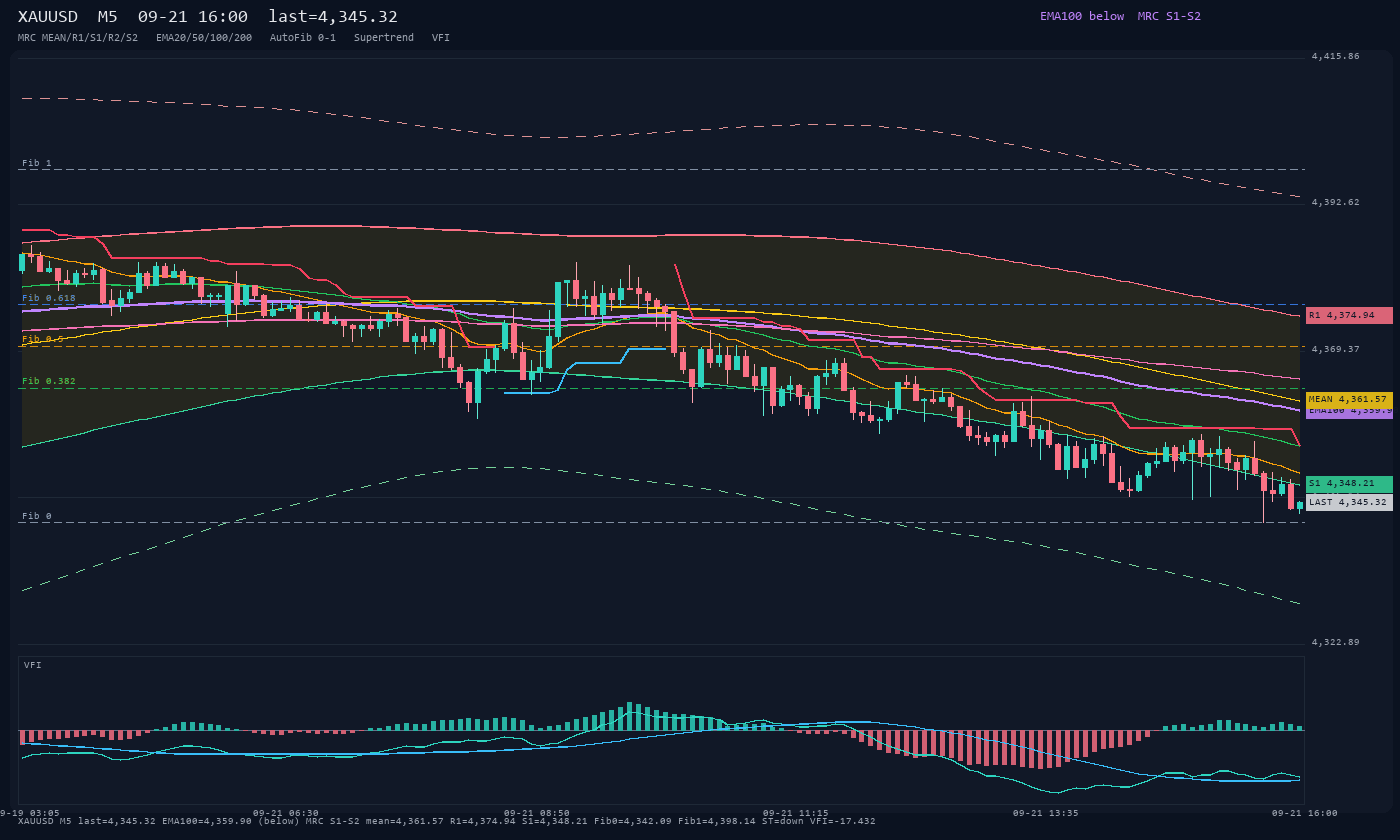The height and width of the screenshot is (840, 1400).
Task: Select the 4,392.62 price axis label
Action: point(1336,202)
